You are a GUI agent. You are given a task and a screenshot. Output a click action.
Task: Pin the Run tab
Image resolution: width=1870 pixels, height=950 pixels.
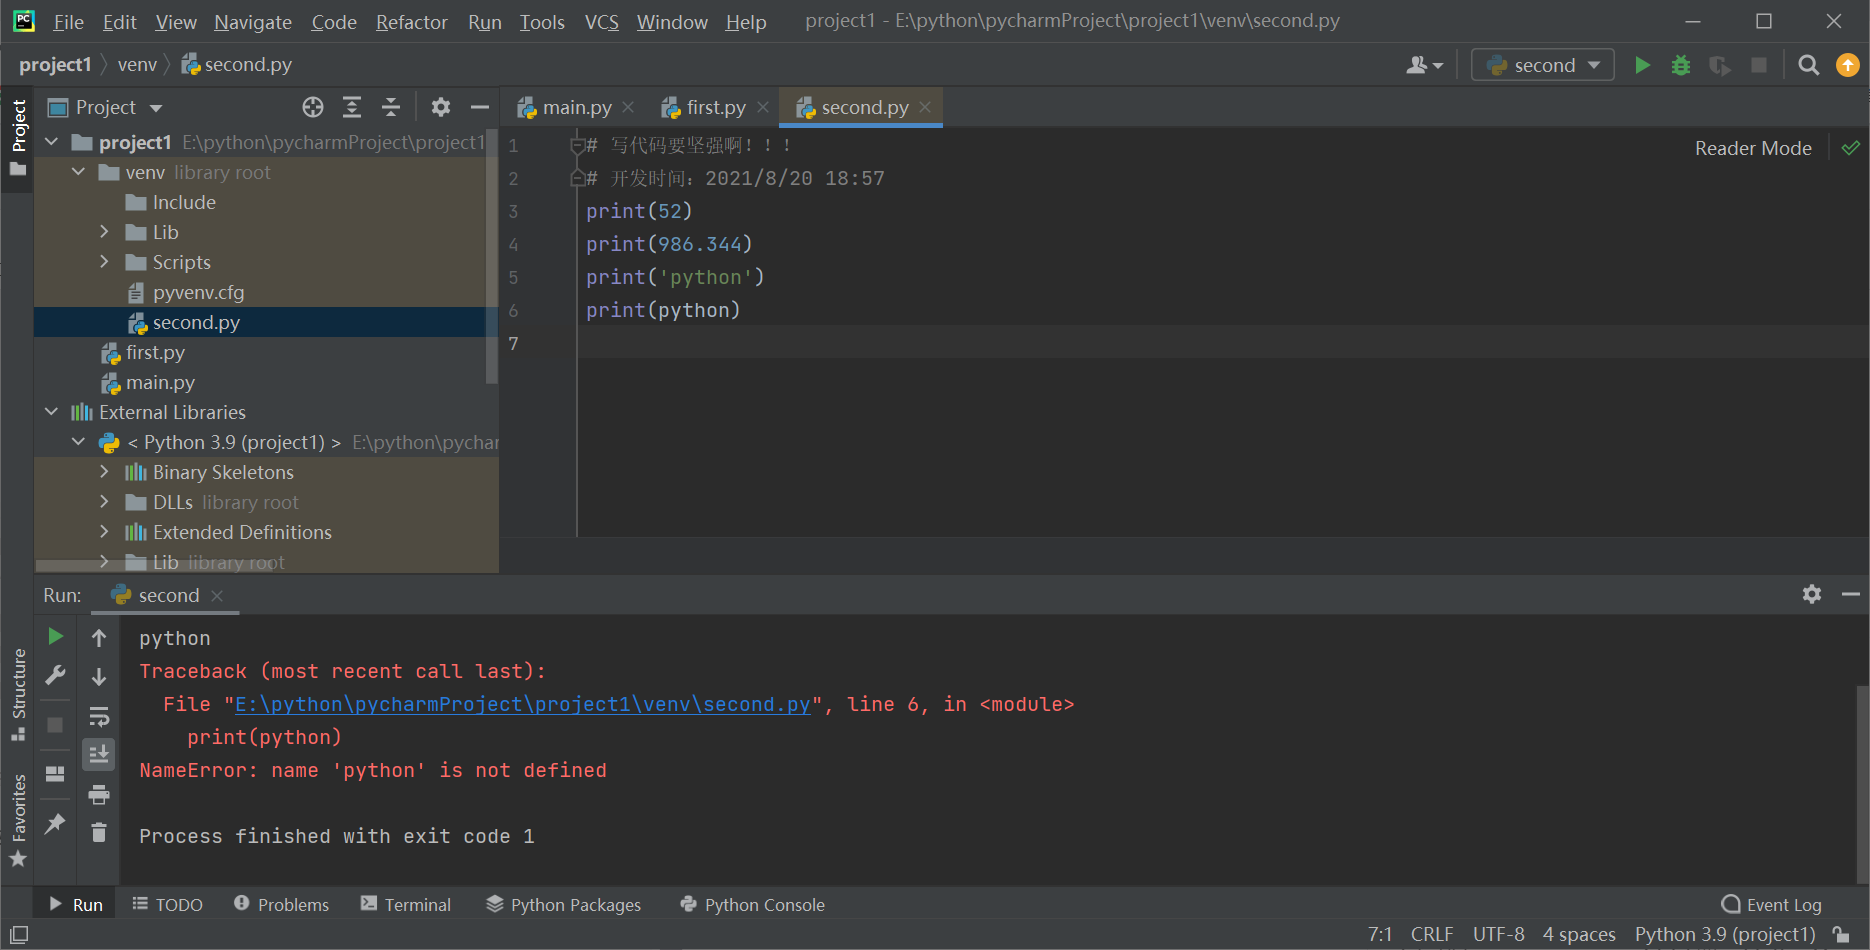[x=56, y=823]
